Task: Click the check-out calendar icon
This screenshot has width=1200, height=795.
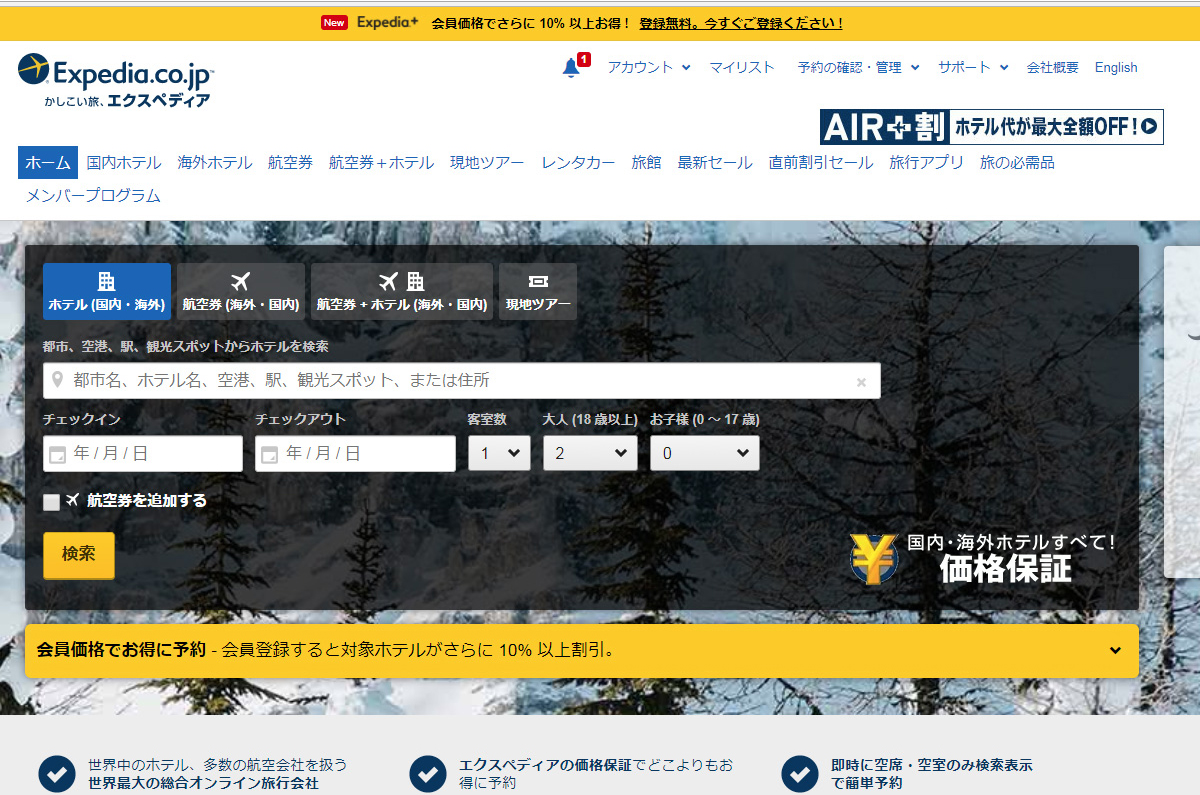Action: [x=269, y=455]
